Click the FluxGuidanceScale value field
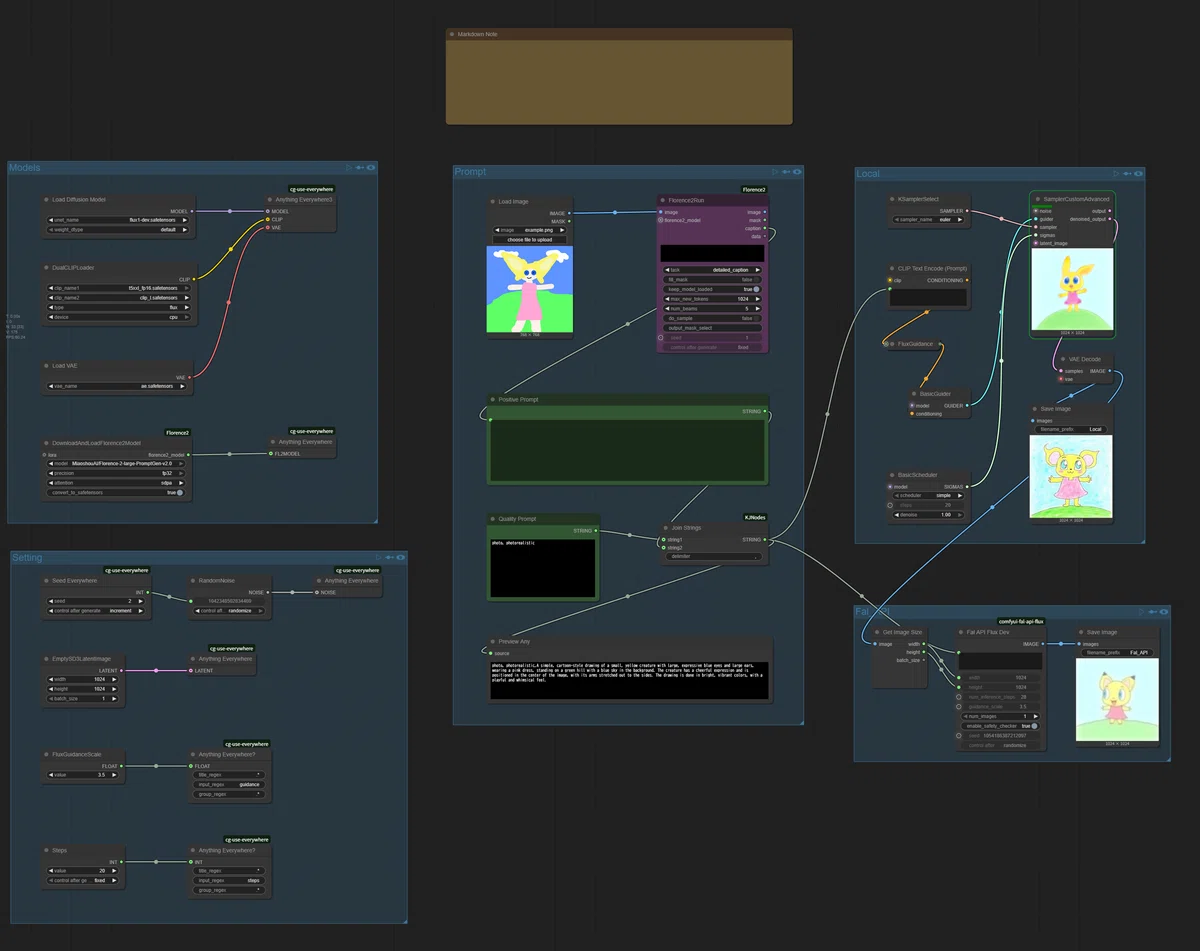Viewport: 1200px width, 951px height. pyautogui.click(x=84, y=775)
